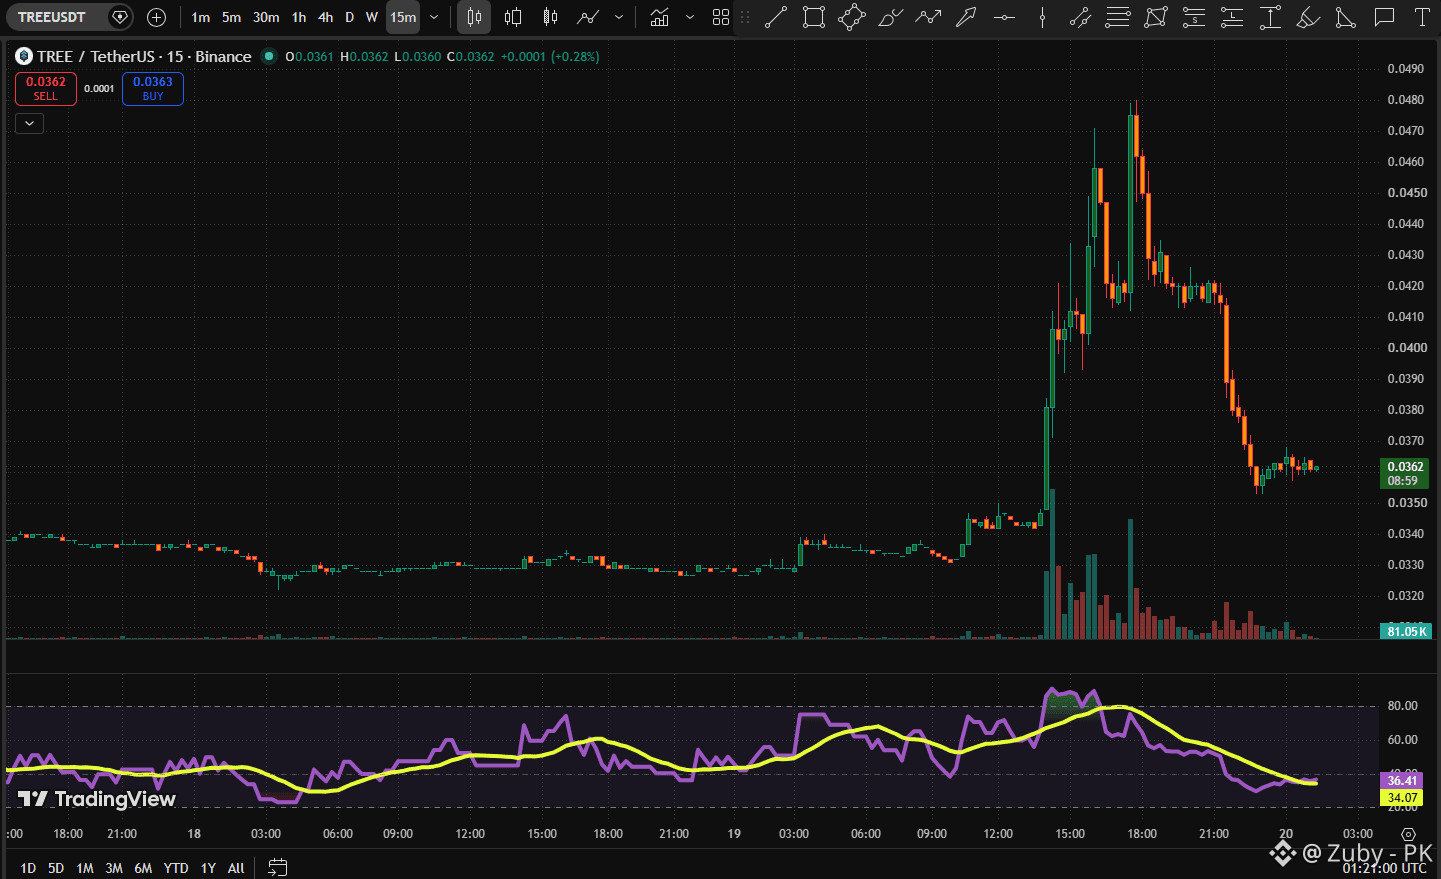Select the 30m timeframe
The height and width of the screenshot is (879, 1441).
(266, 17)
